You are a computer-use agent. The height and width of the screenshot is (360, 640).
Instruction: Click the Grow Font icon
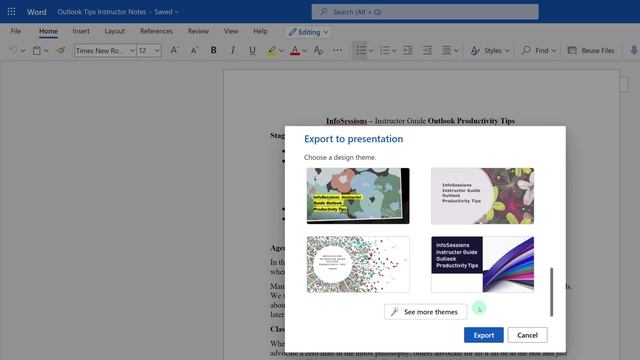pyautogui.click(x=174, y=50)
